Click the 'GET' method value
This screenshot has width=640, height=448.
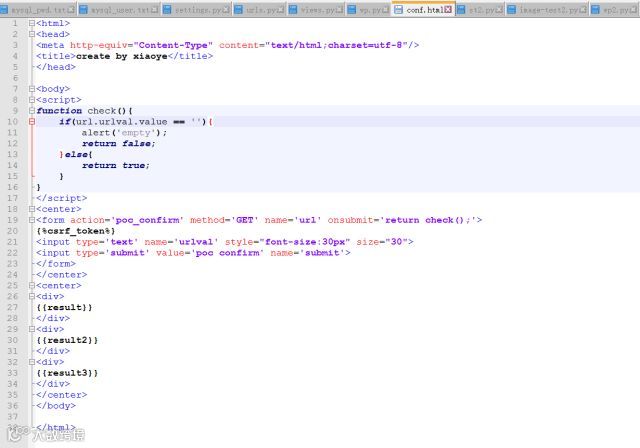[244, 220]
